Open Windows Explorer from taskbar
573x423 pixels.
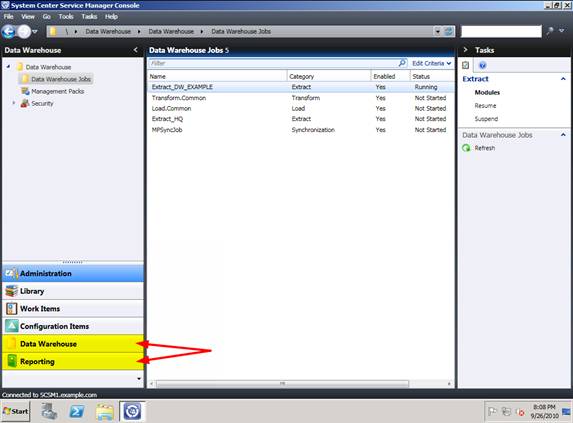[x=105, y=412]
